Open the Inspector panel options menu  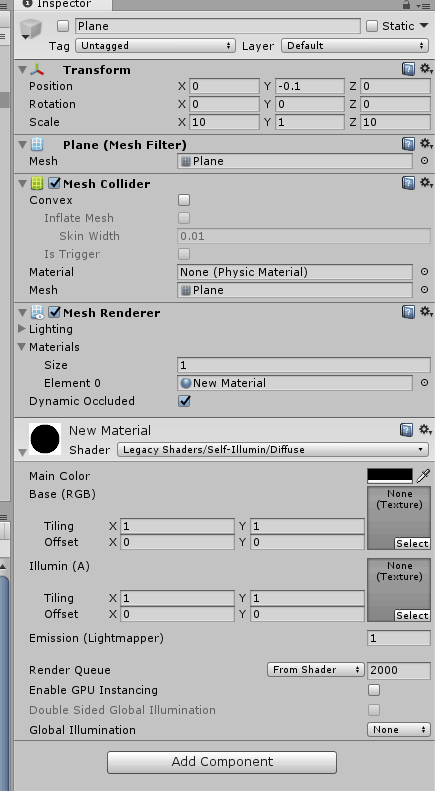click(x=423, y=5)
